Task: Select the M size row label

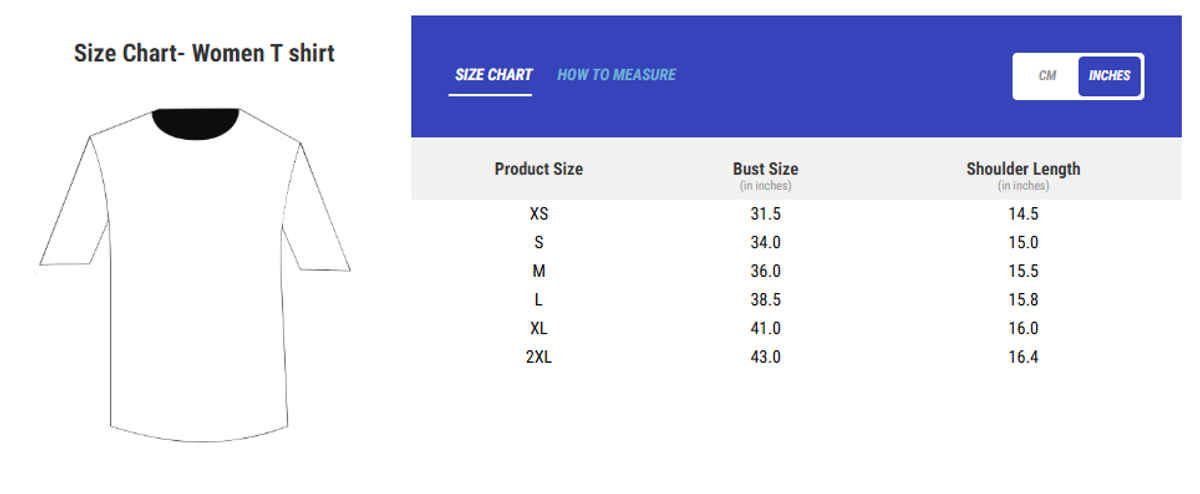Action: [x=538, y=271]
